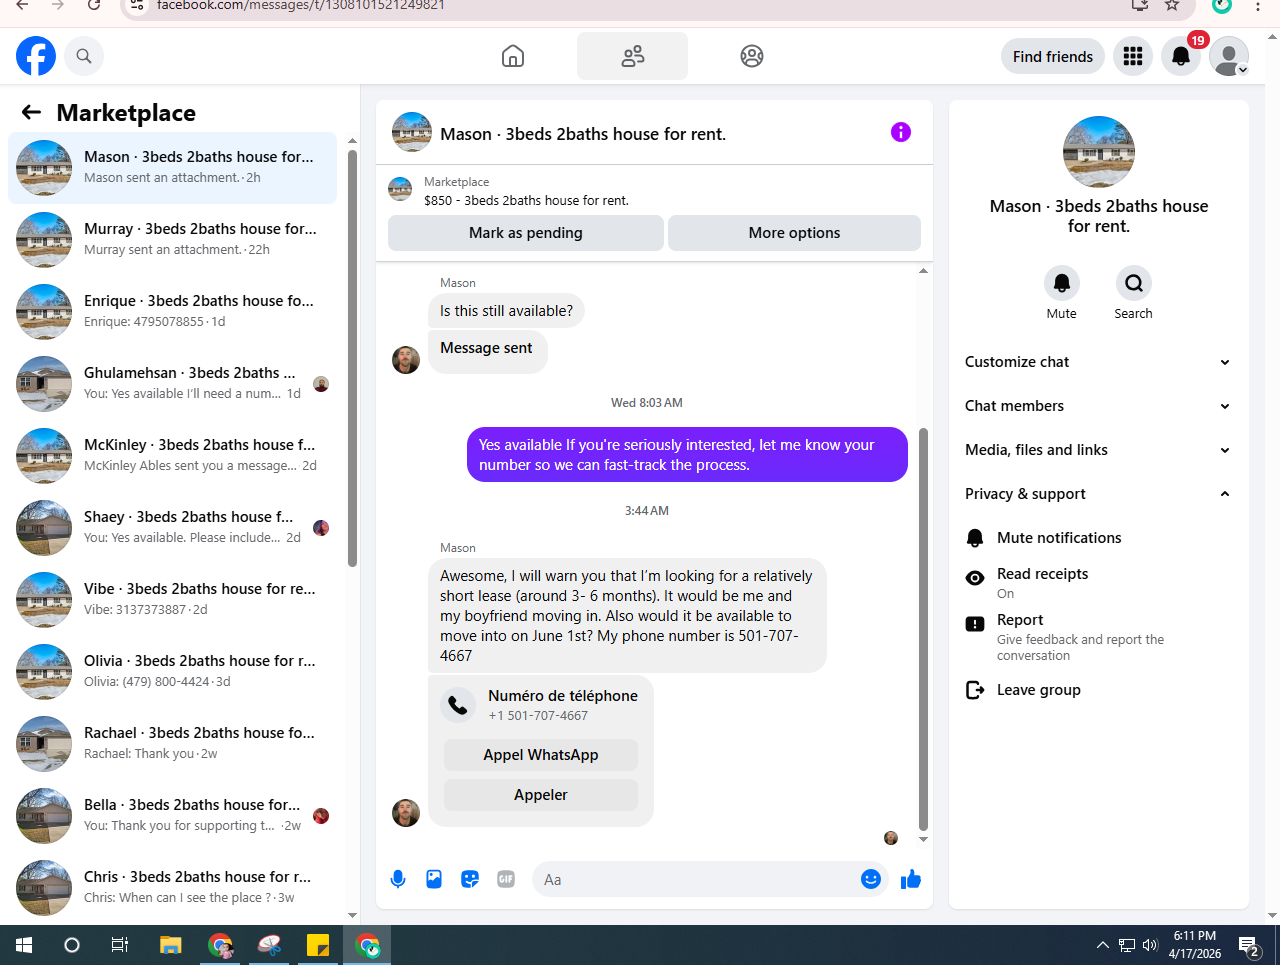
Task: Open Chris conversation in list
Action: pos(172,887)
